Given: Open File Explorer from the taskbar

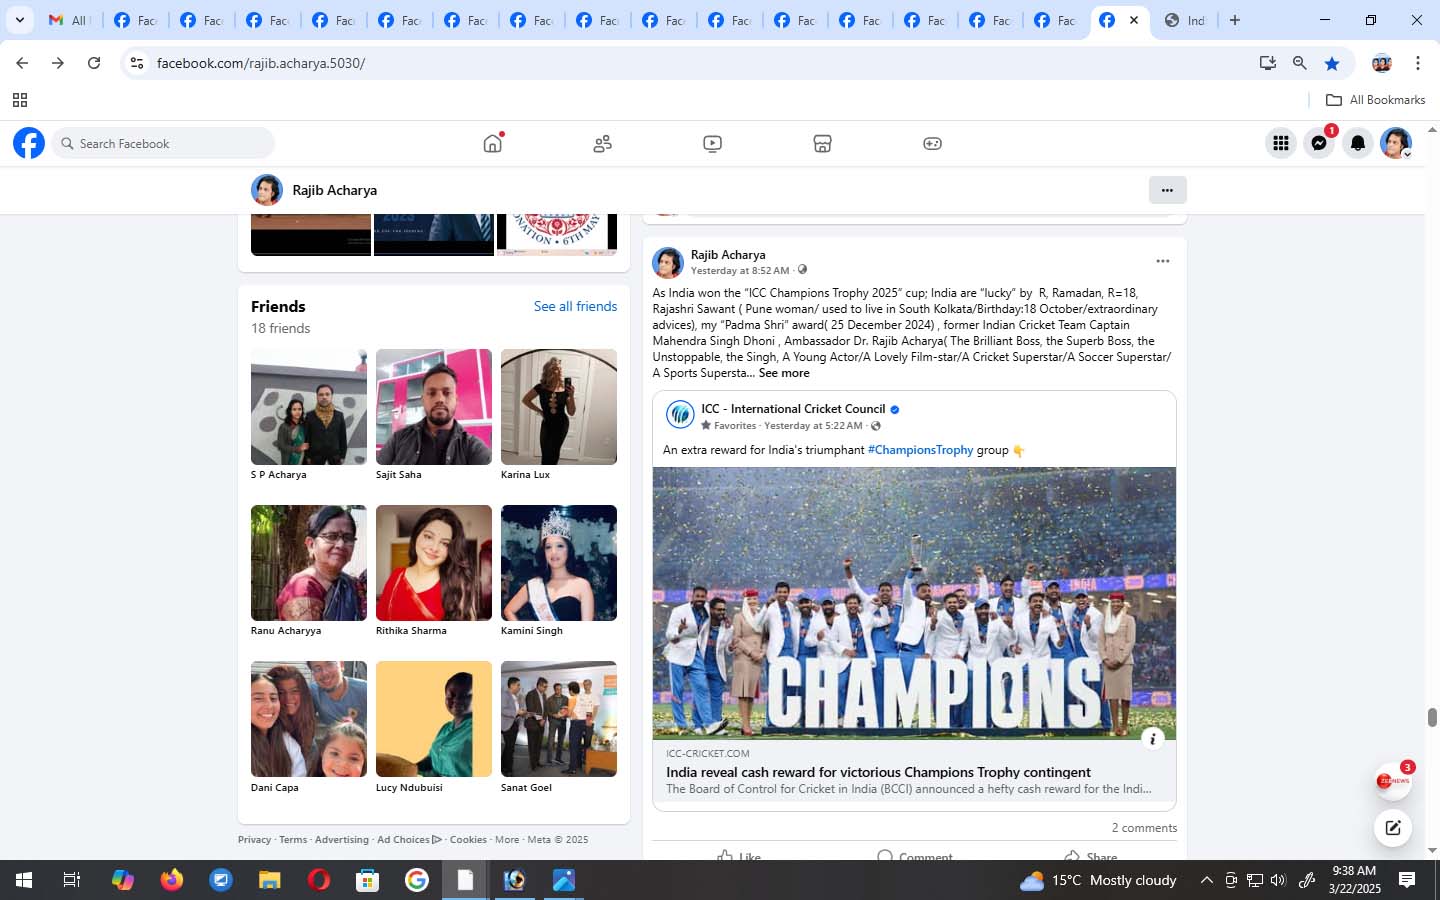Looking at the screenshot, I should tap(270, 880).
